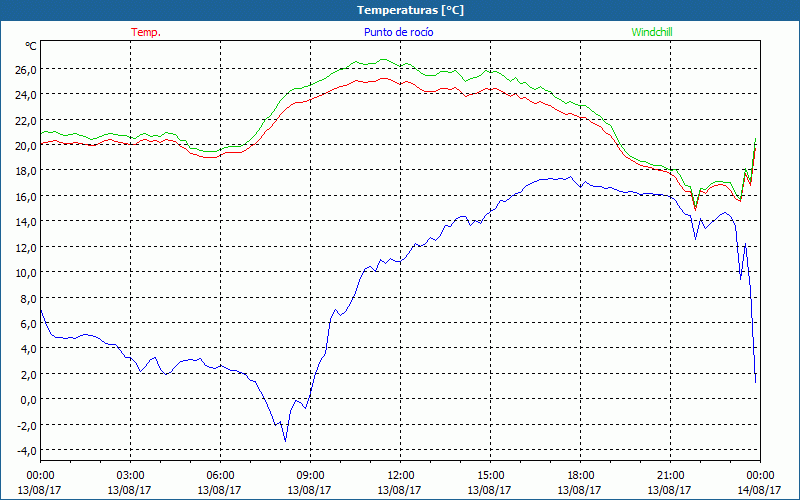
Task: Click the '2,0' y-axis value
Action: click(29, 374)
